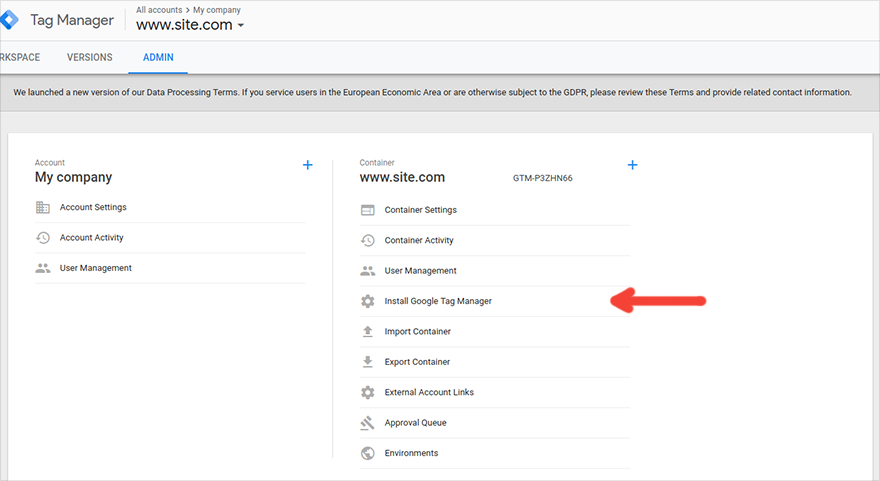Select the Admin tab
This screenshot has height=481, width=880.
tap(158, 57)
